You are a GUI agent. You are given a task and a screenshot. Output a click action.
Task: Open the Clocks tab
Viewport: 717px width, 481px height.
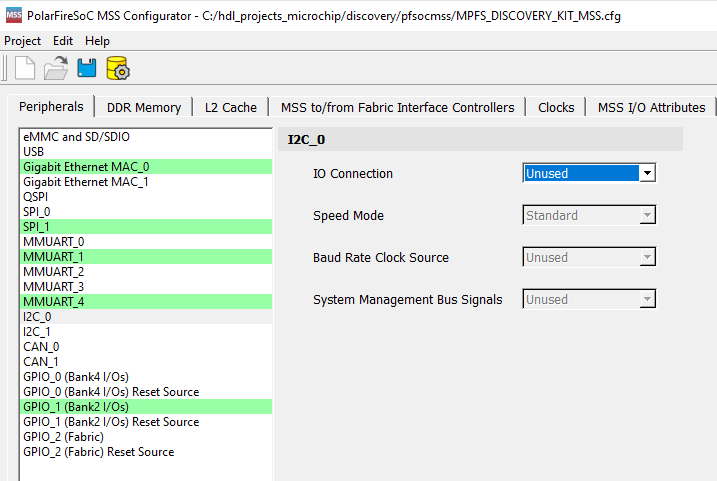(x=556, y=107)
